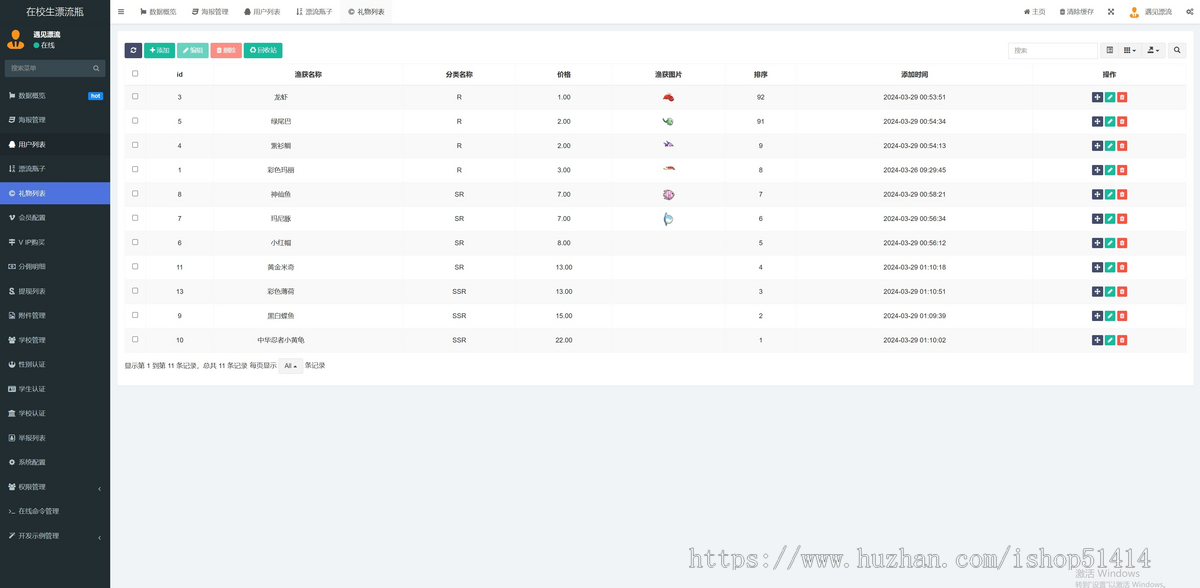Click the red 删除 delete toolbar button
The height and width of the screenshot is (588, 1200).
[226, 50]
